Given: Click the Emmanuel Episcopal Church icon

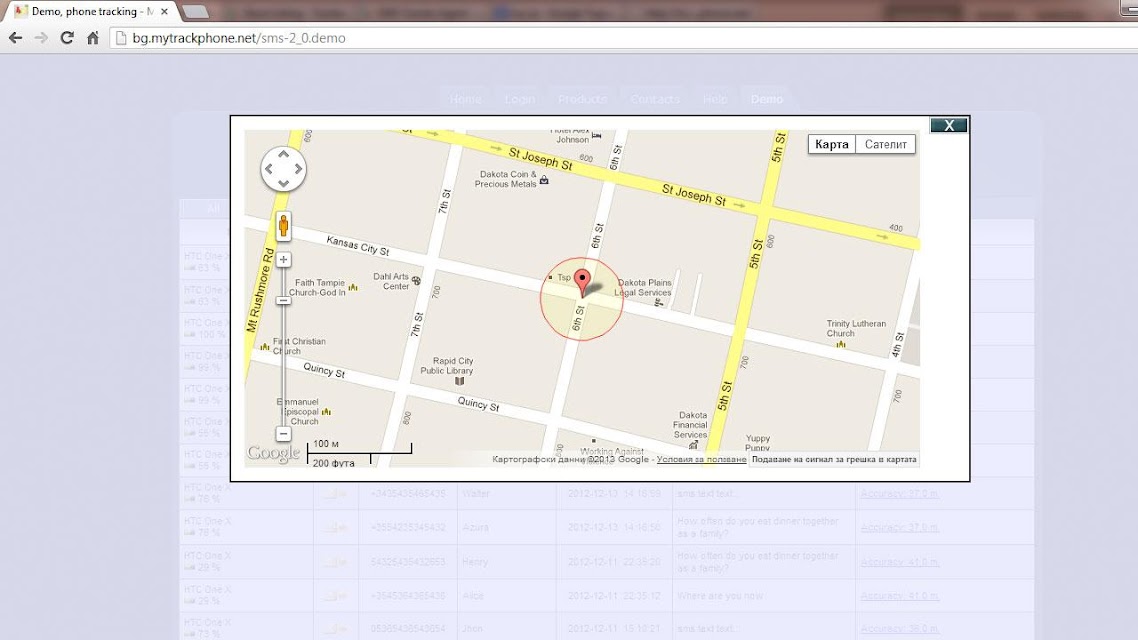Looking at the screenshot, I should coord(327,411).
